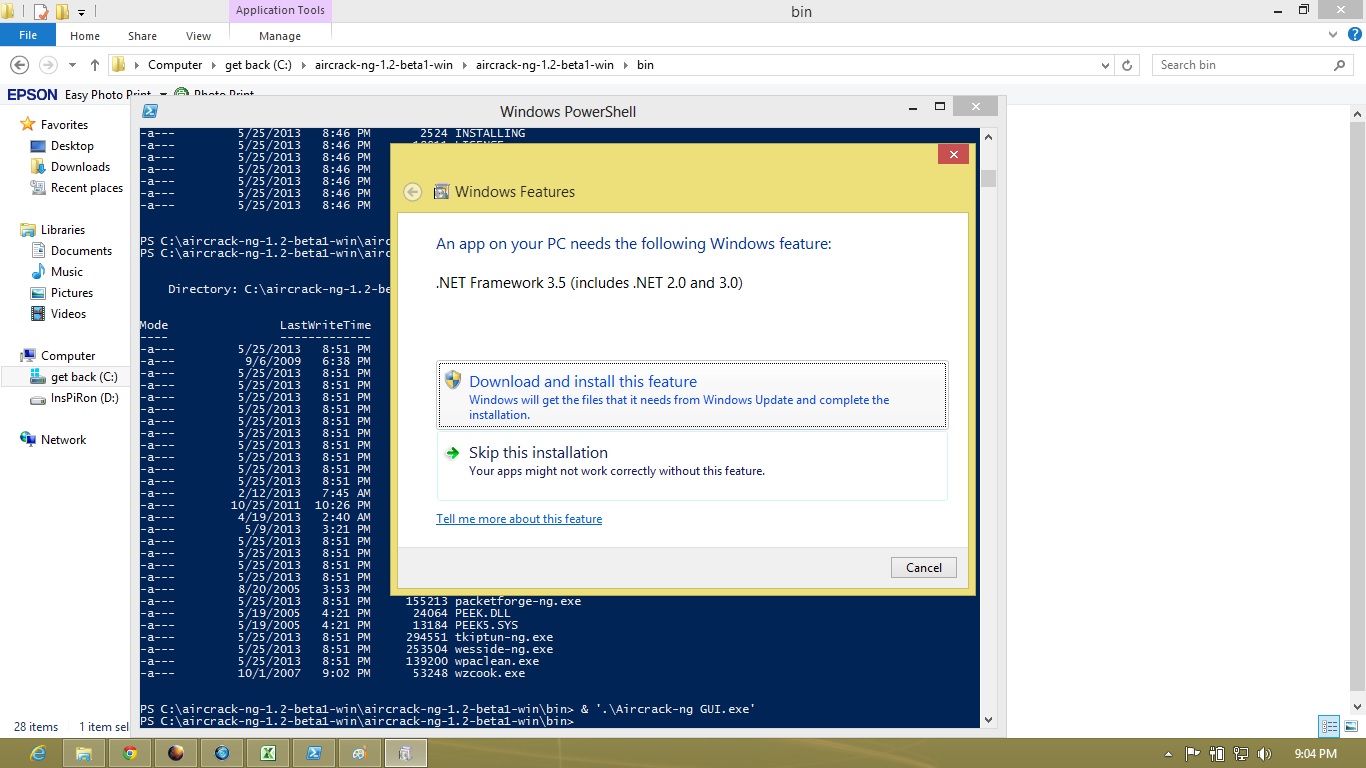Click the Back arrow in Windows Features dialog
The image size is (1366, 768).
click(412, 192)
